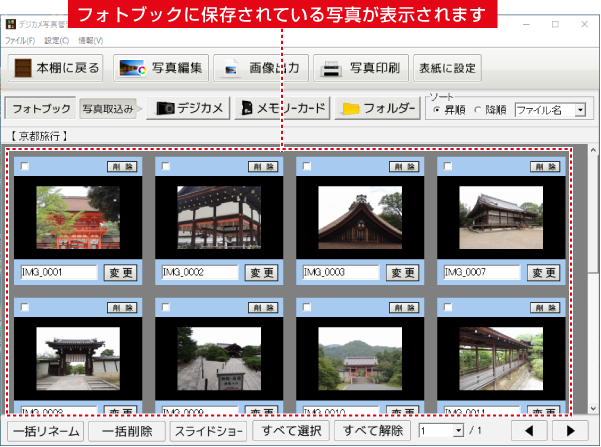This screenshot has width=601, height=447.
Task: Import photos from フォルダー folder
Action: pyautogui.click(x=377, y=108)
